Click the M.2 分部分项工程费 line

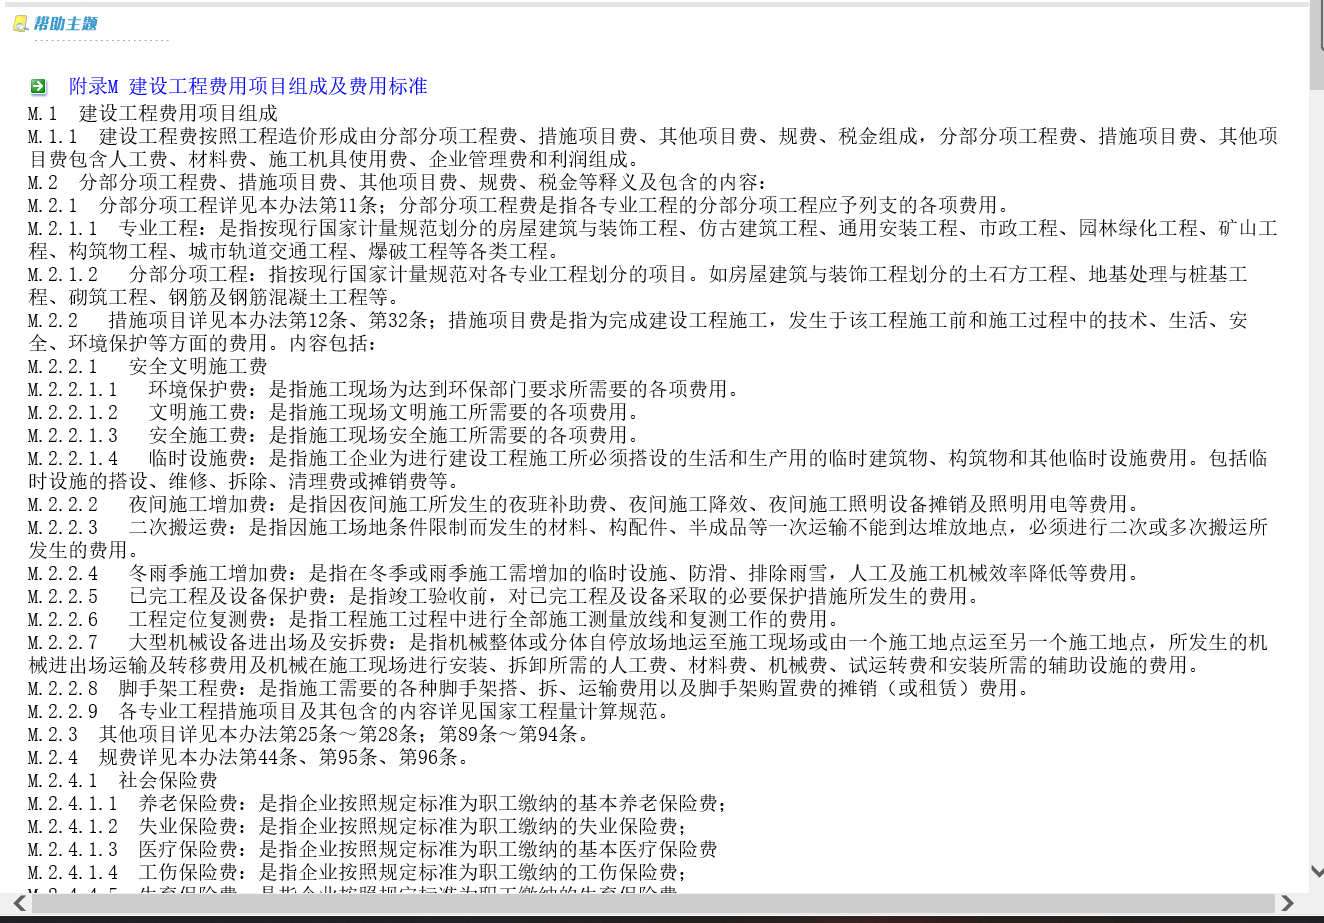click(x=398, y=183)
